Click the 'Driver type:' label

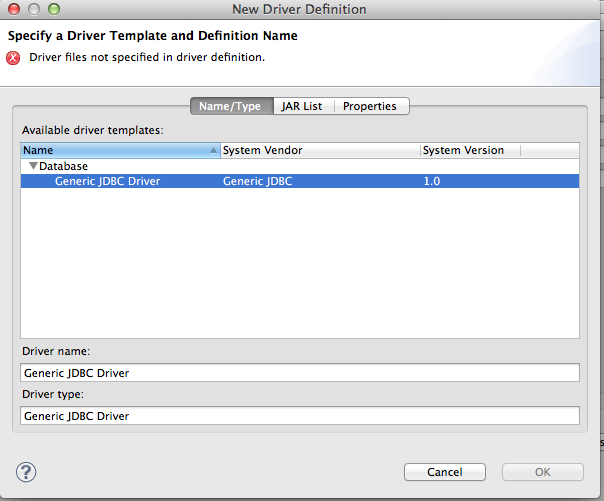53,394
